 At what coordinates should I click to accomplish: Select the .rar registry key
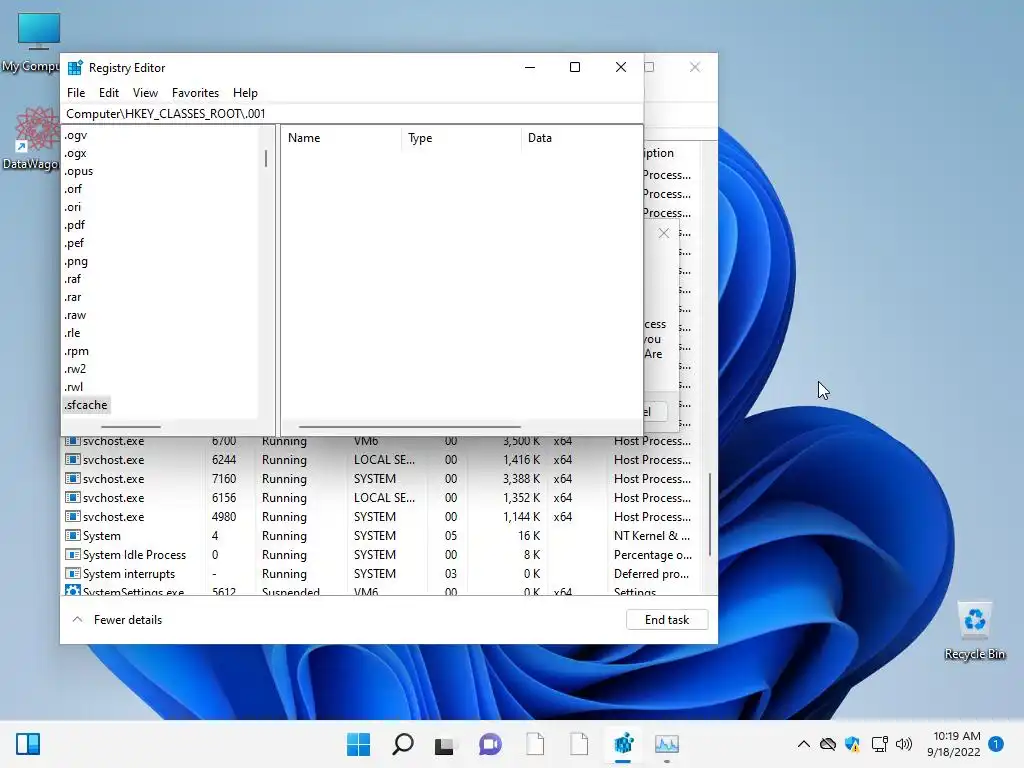pyautogui.click(x=72, y=297)
